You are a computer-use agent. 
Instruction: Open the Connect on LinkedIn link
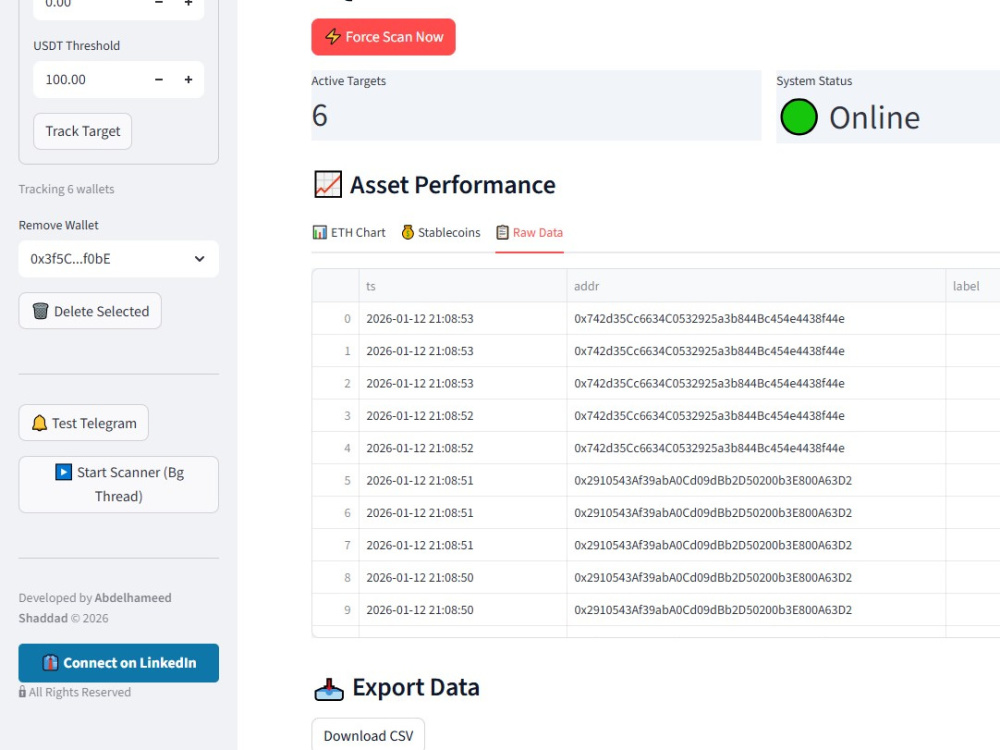[x=119, y=663]
